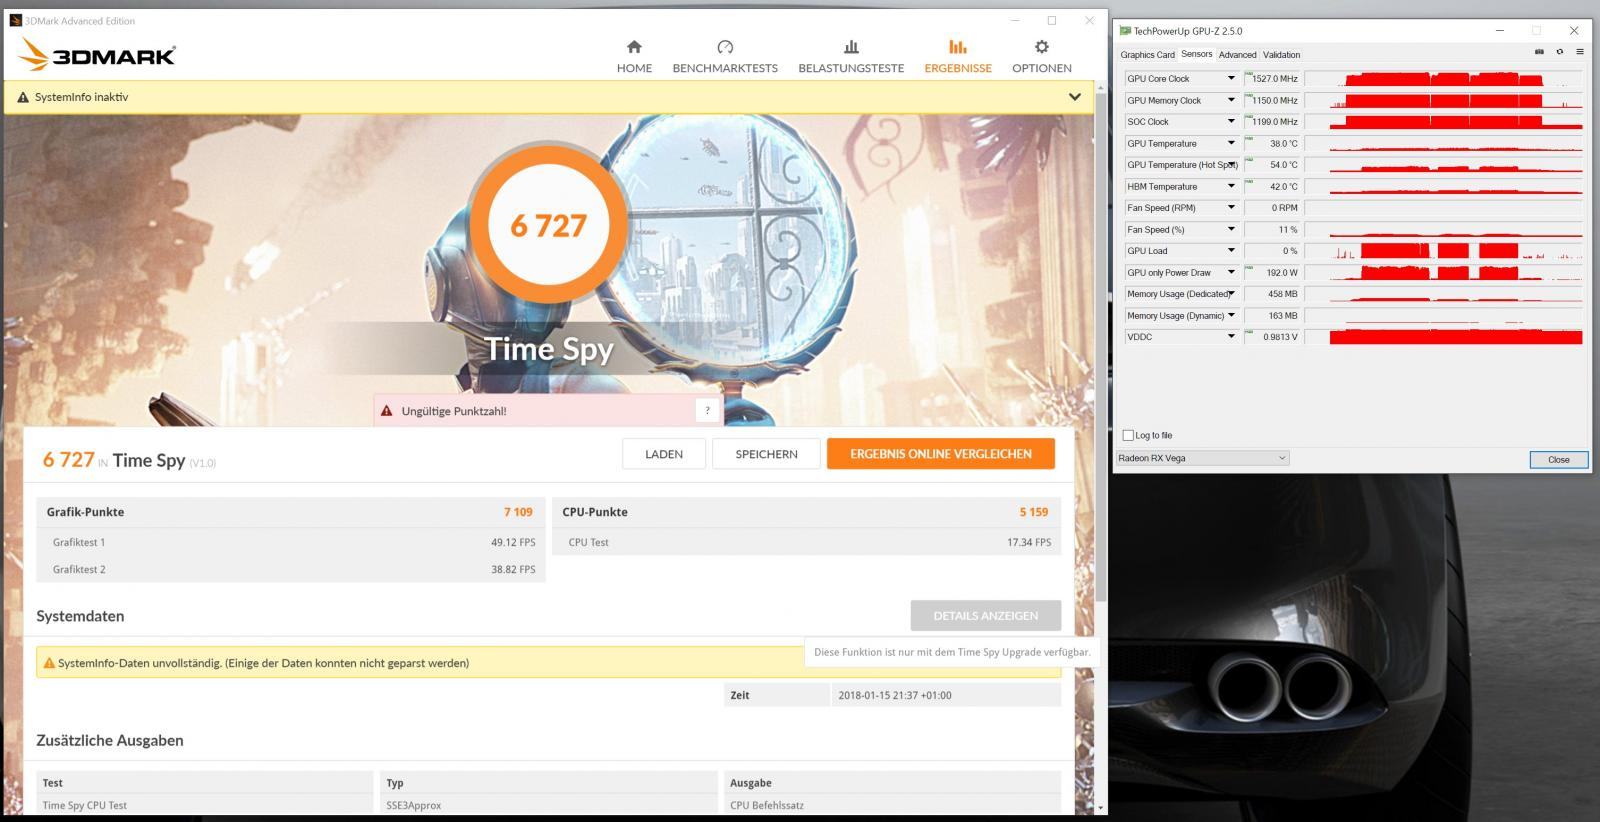The image size is (1600, 822).
Task: Click the 3DMark title bar app icon
Action: click(15, 20)
